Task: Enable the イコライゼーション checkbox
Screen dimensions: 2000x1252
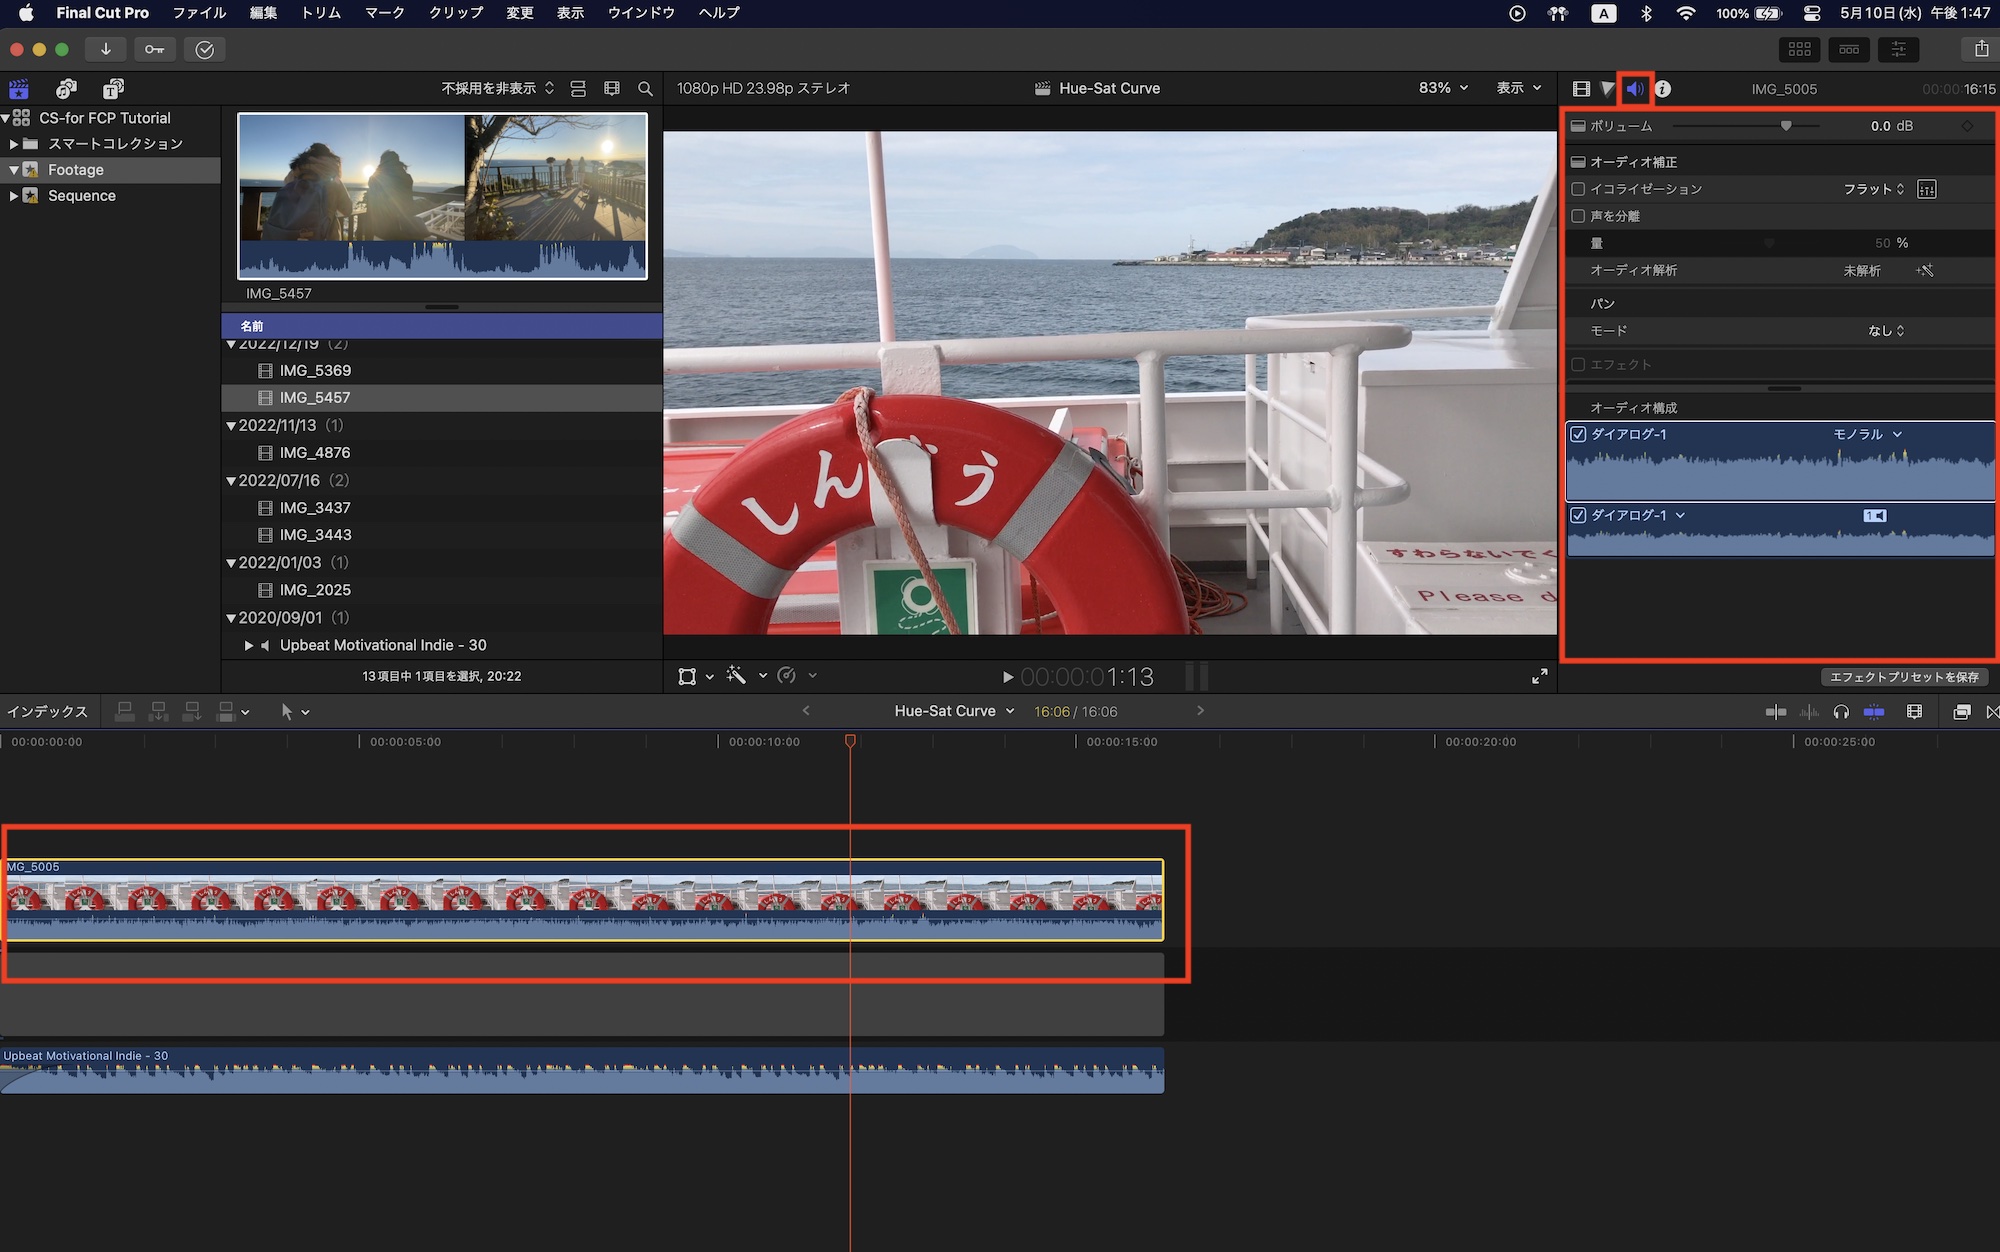Action: [x=1578, y=188]
